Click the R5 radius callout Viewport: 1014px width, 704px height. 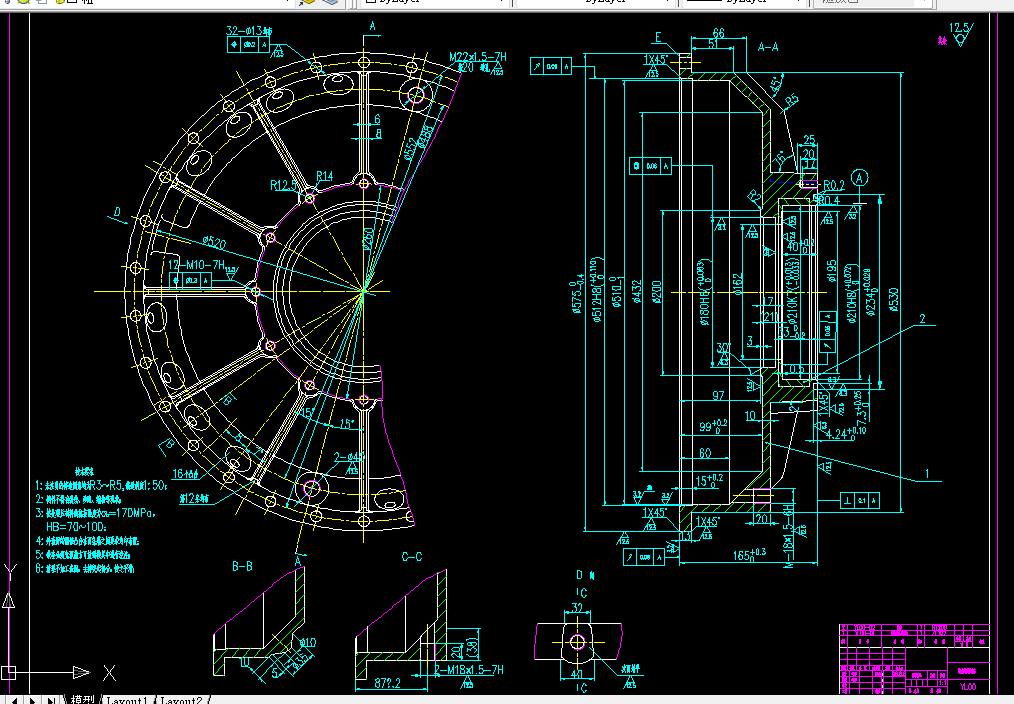coord(791,101)
